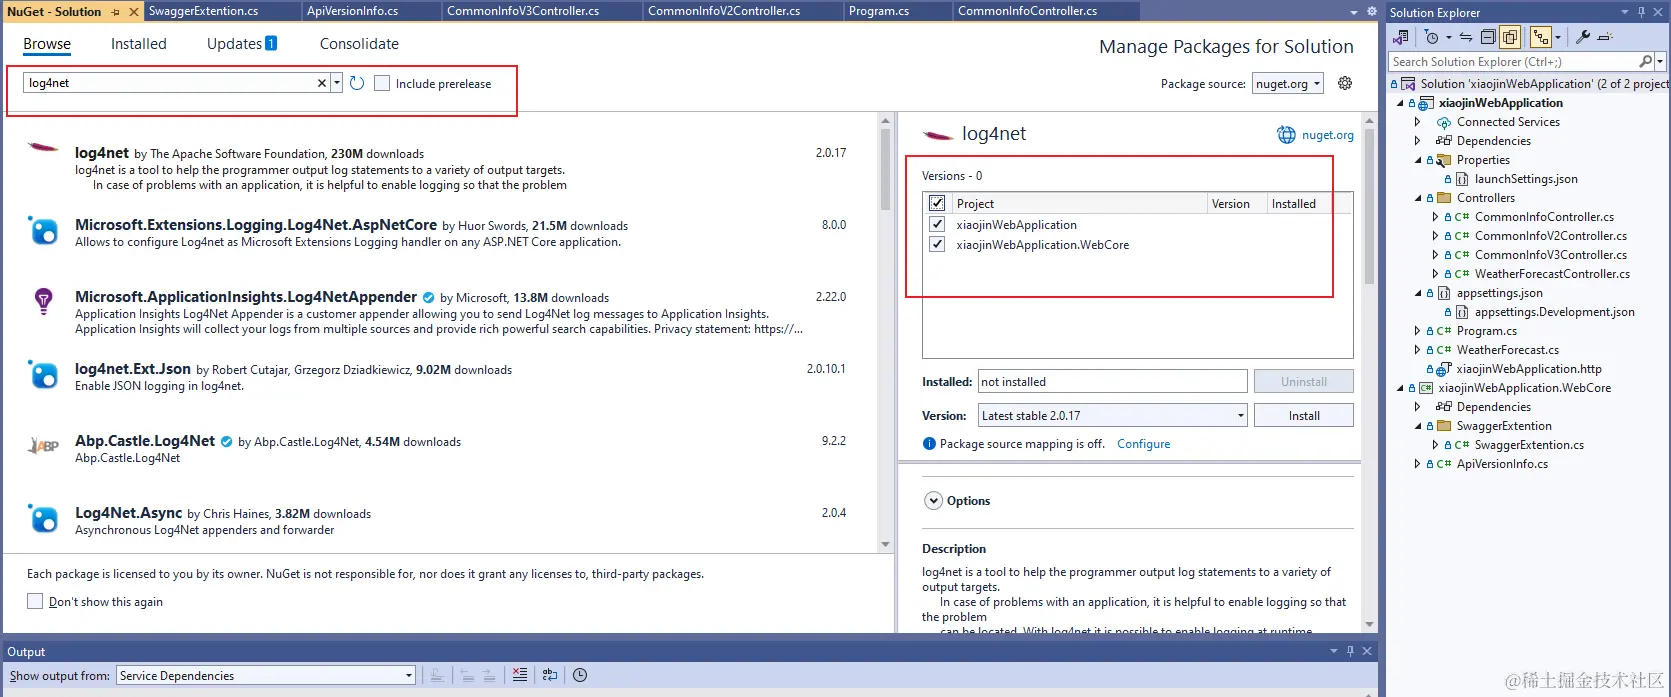Click Clear All icon in Output panel
This screenshot has width=1671, height=697.
(x=520, y=675)
